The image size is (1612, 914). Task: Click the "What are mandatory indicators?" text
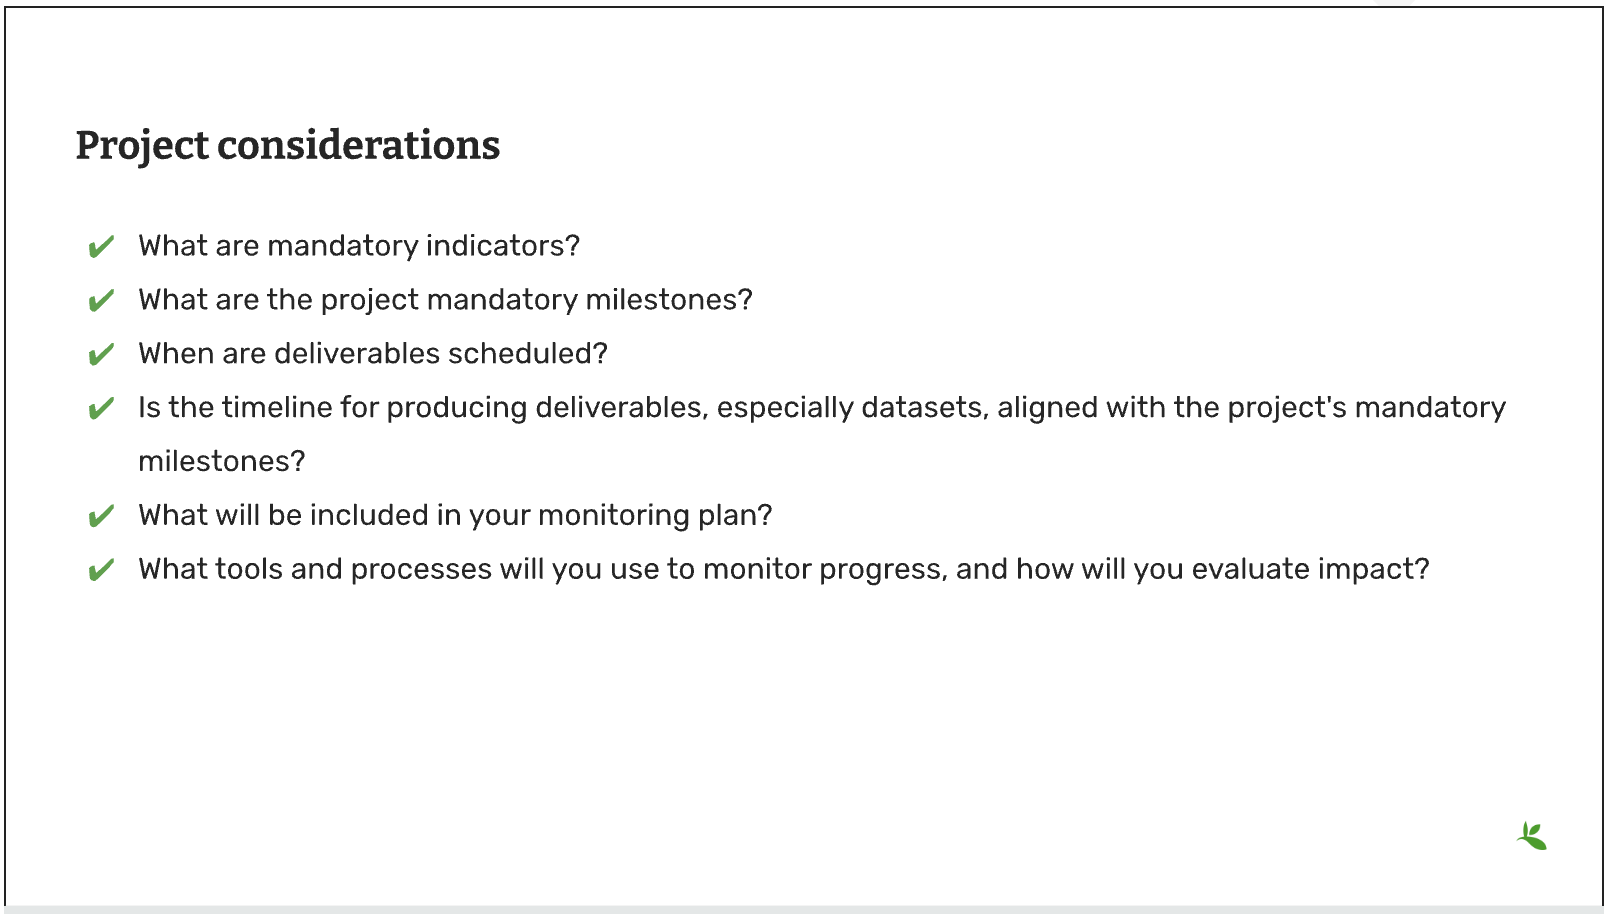coord(359,246)
